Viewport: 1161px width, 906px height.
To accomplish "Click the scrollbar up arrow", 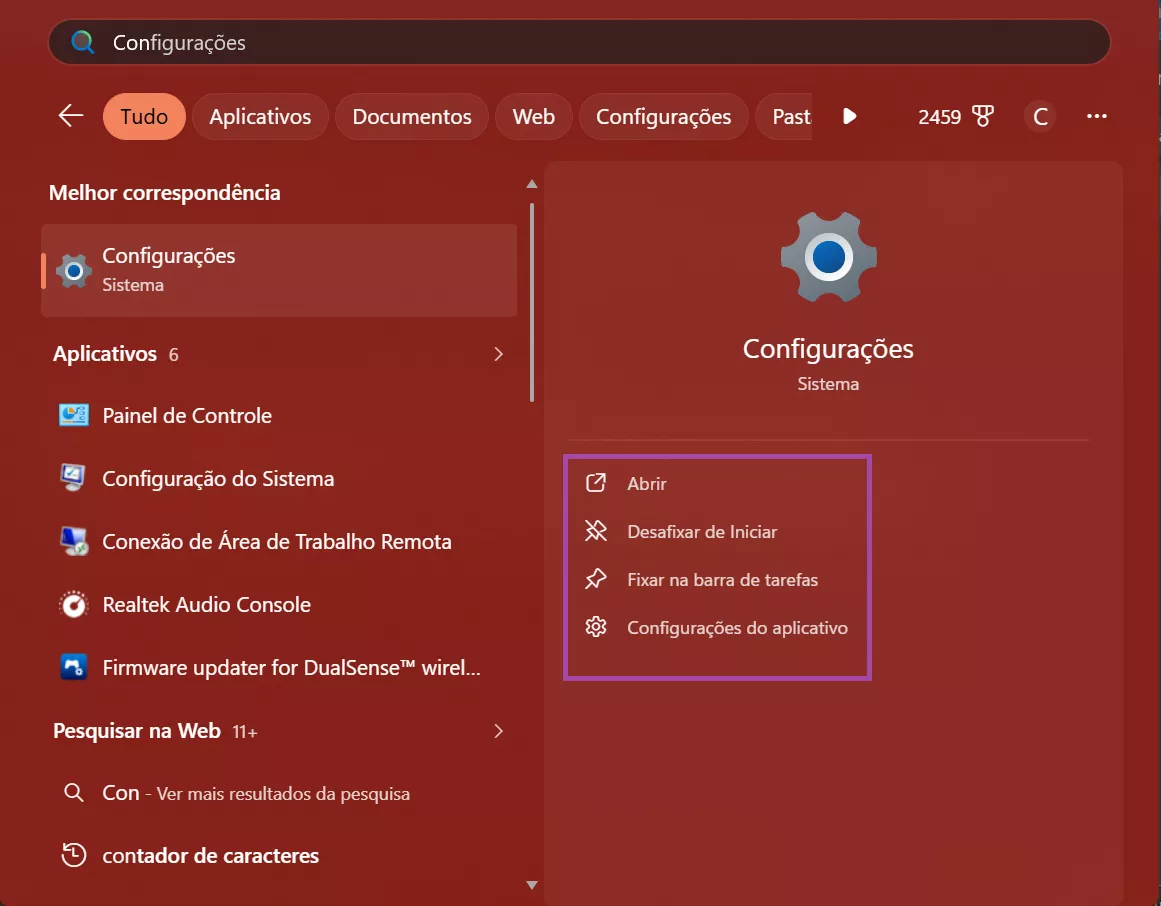I will pos(532,183).
